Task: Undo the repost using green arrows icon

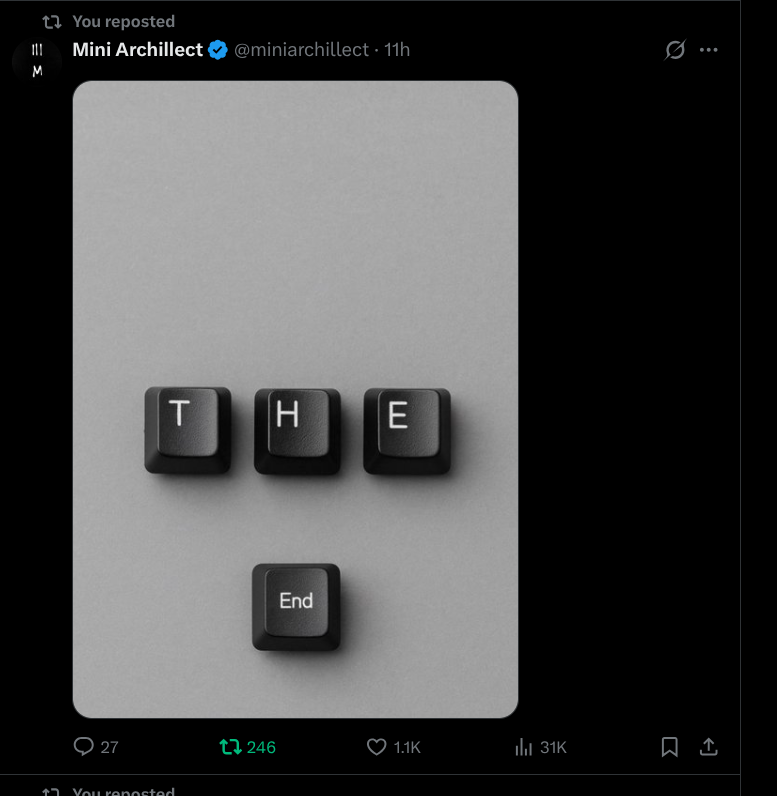Action: [x=231, y=747]
